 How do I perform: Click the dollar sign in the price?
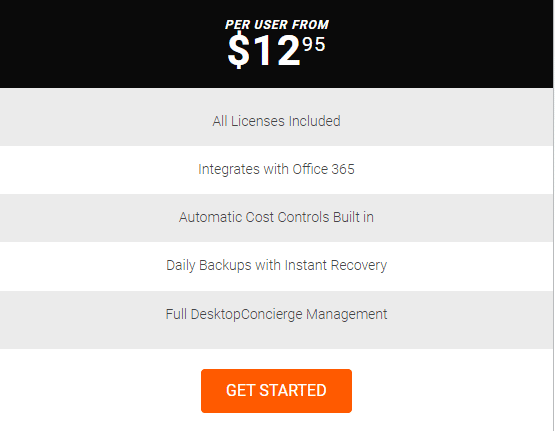239,50
